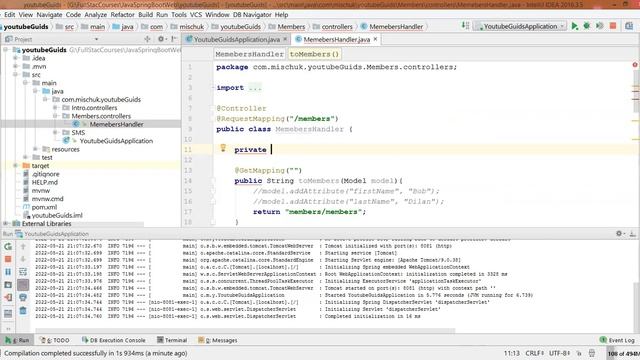Open the Project view selector dropdown
This screenshot has width=640, height=360.
96,39
